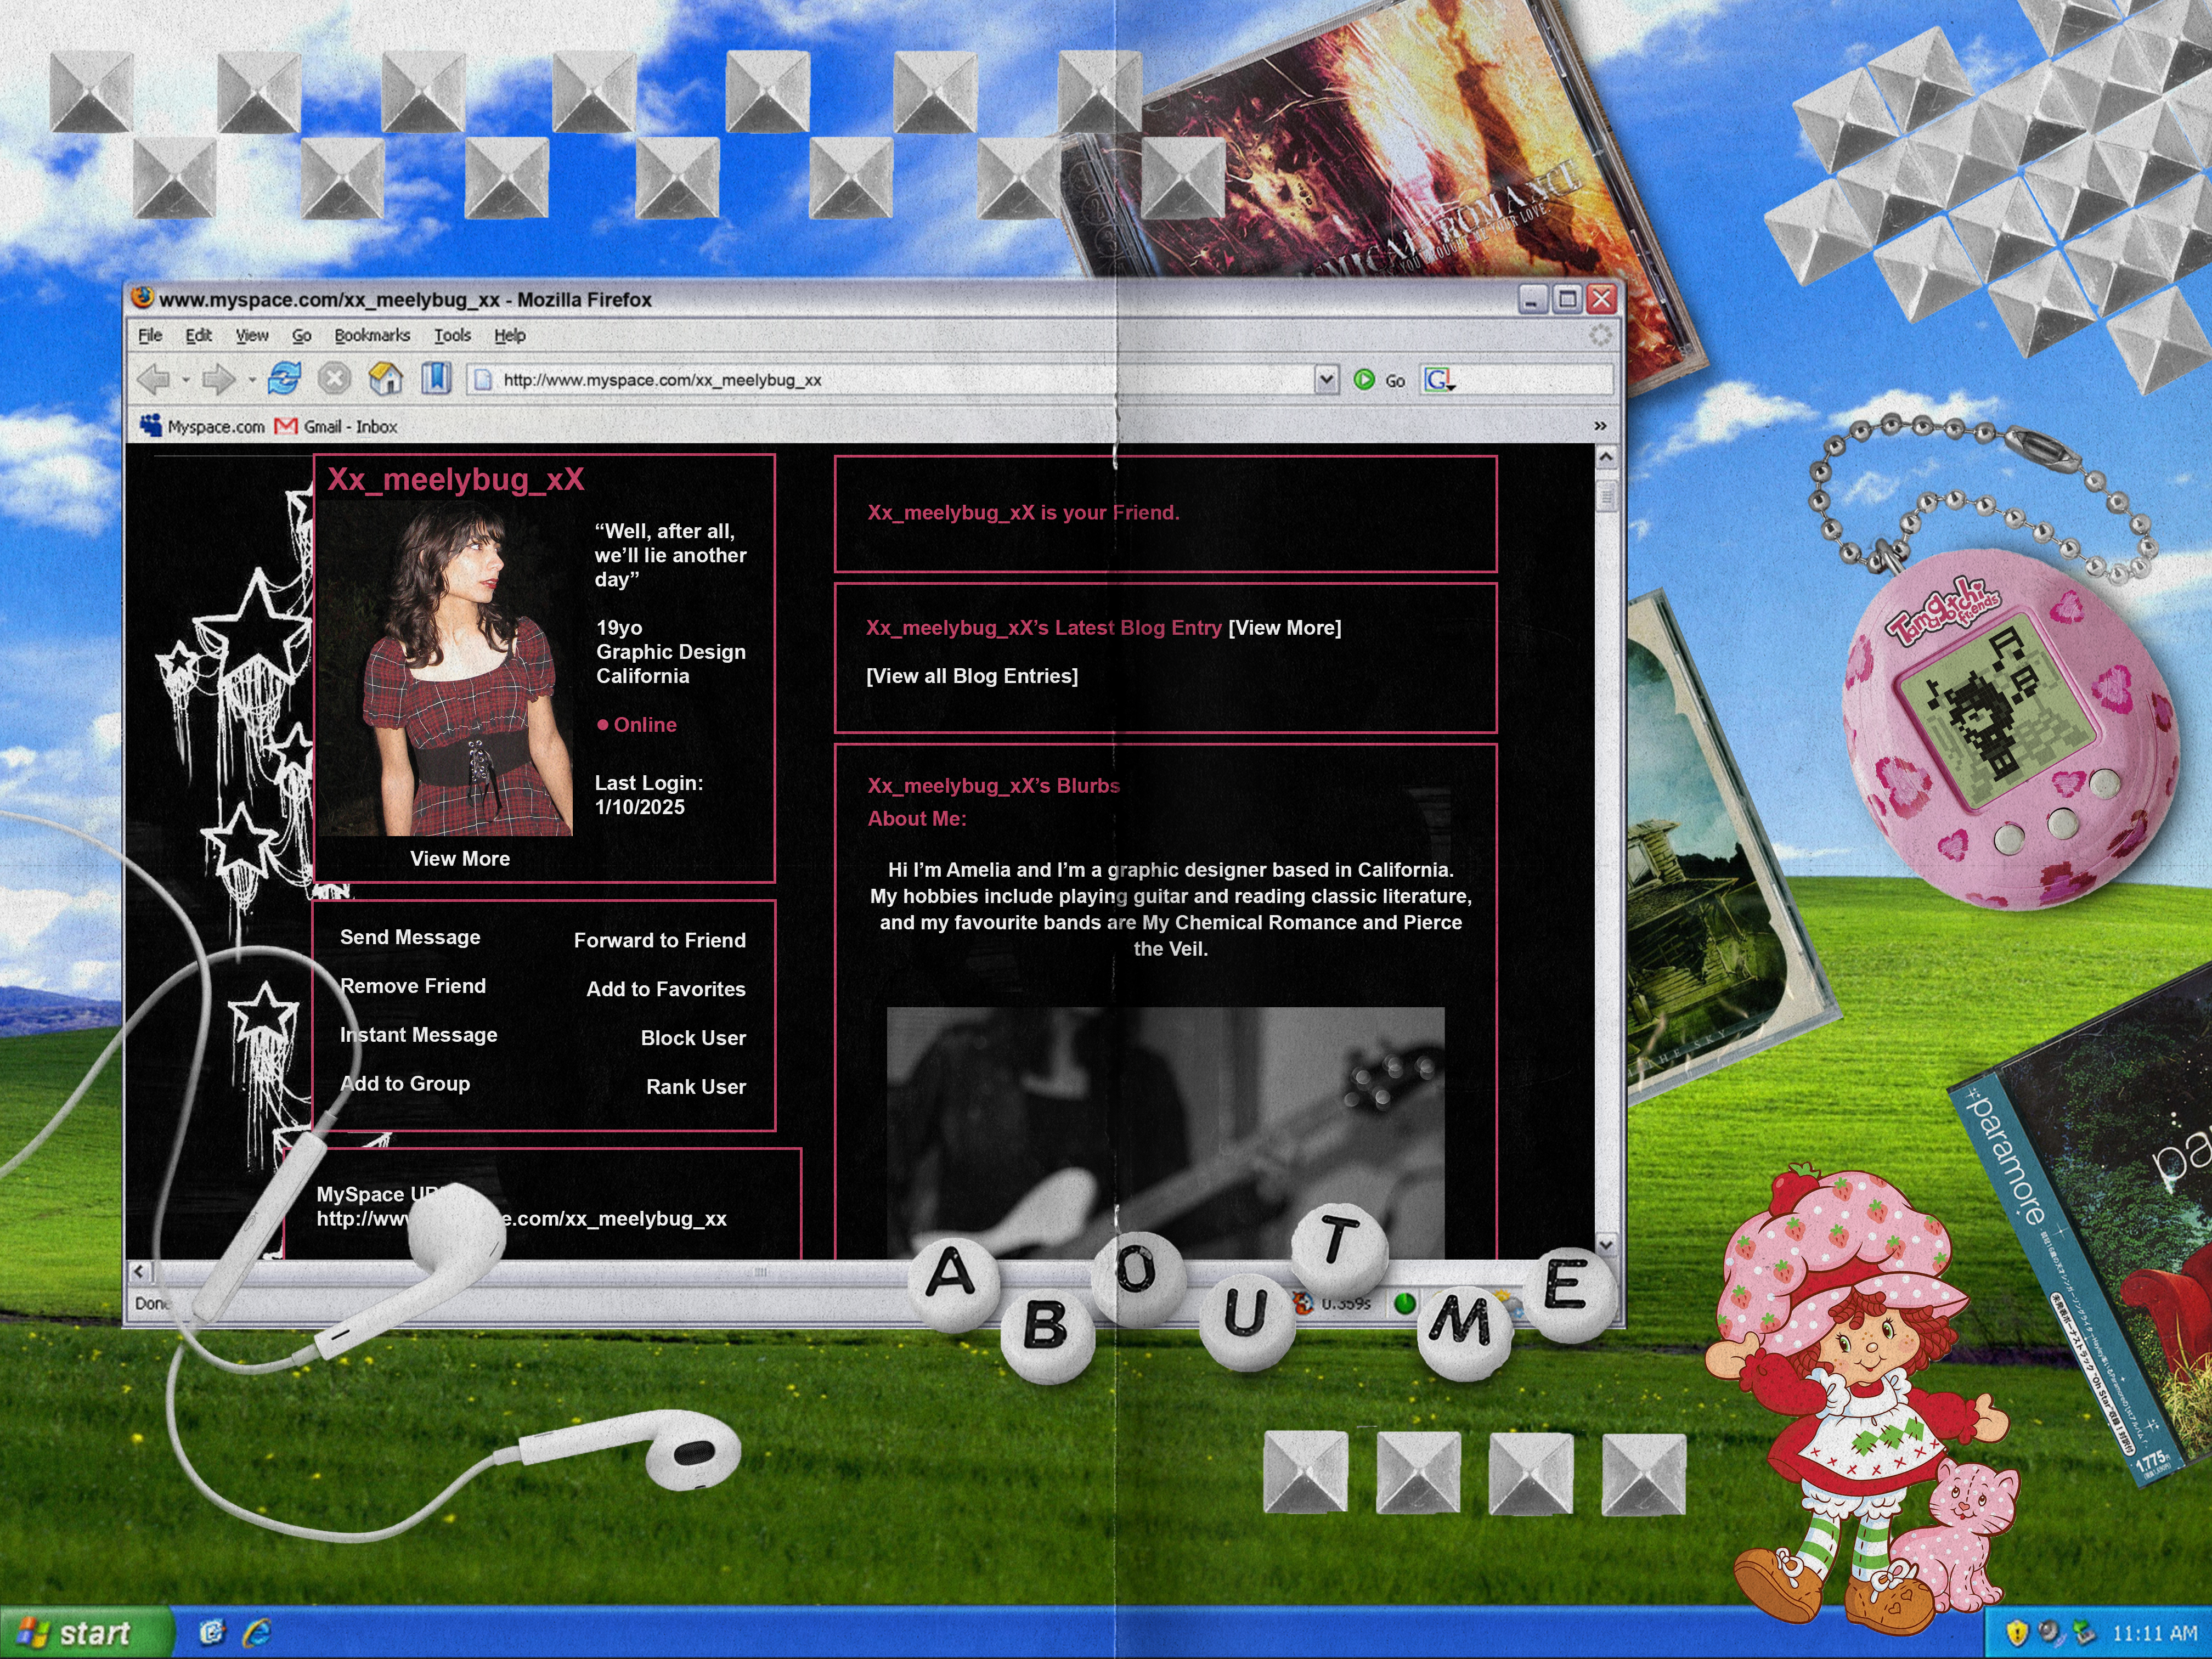Click the Windows start button

80,1633
